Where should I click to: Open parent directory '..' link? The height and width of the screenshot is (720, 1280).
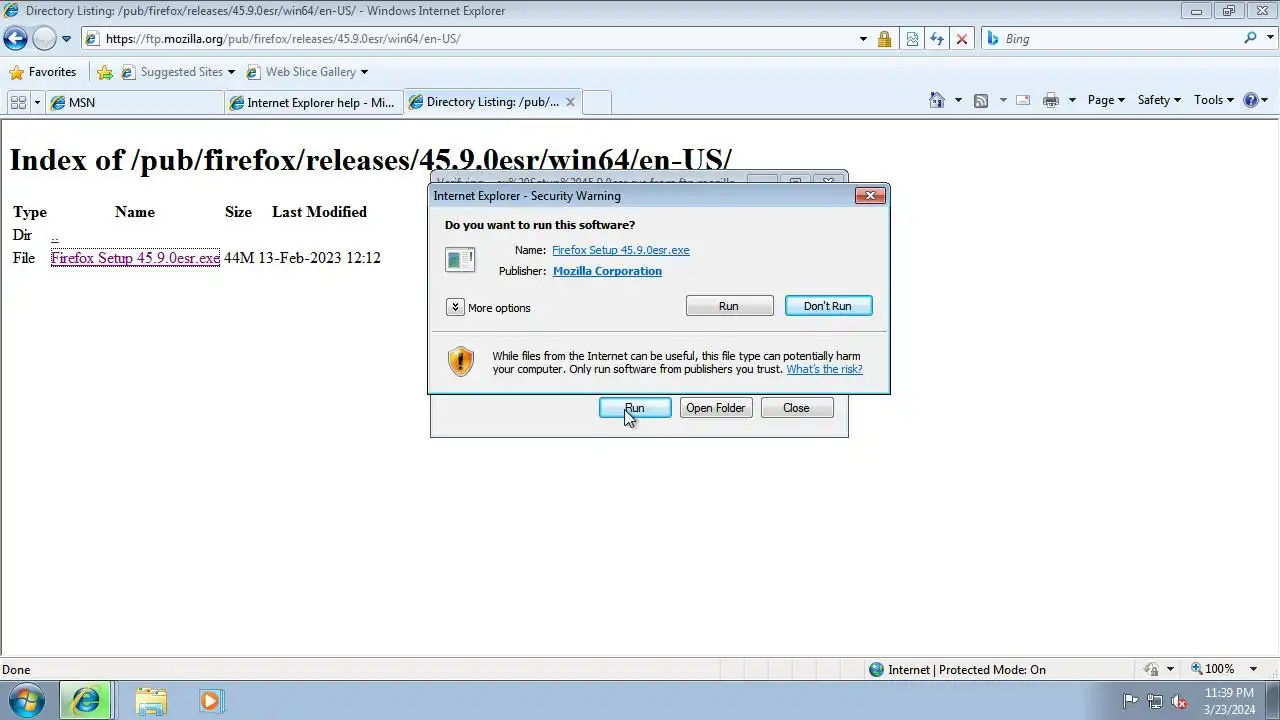point(55,235)
